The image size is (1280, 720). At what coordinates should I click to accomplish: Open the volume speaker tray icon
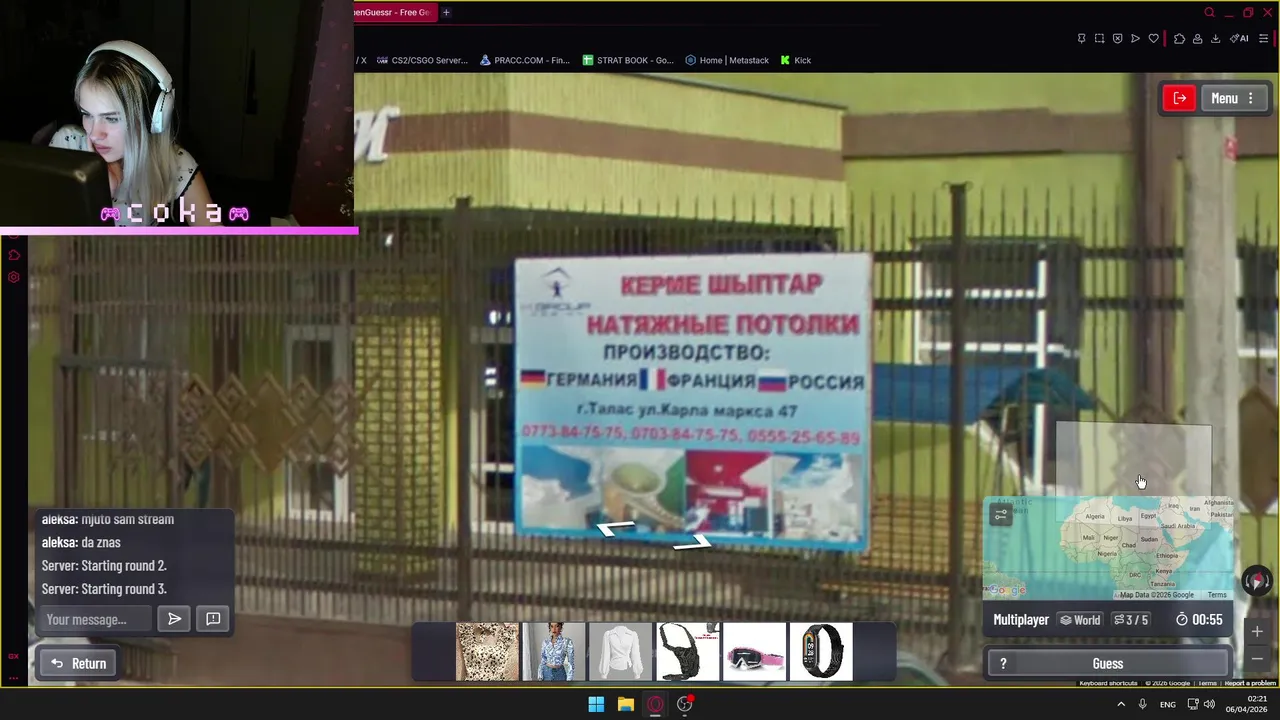pos(1209,704)
